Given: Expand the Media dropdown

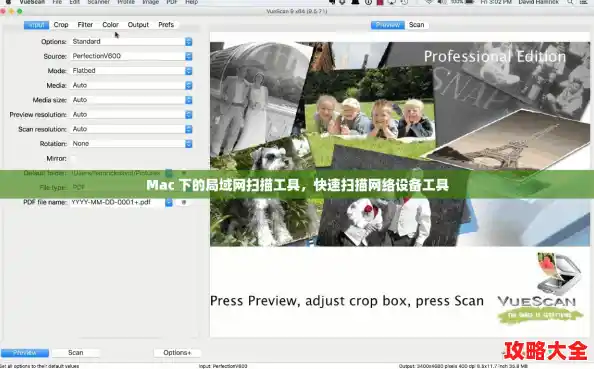Looking at the screenshot, I should 131,86.
